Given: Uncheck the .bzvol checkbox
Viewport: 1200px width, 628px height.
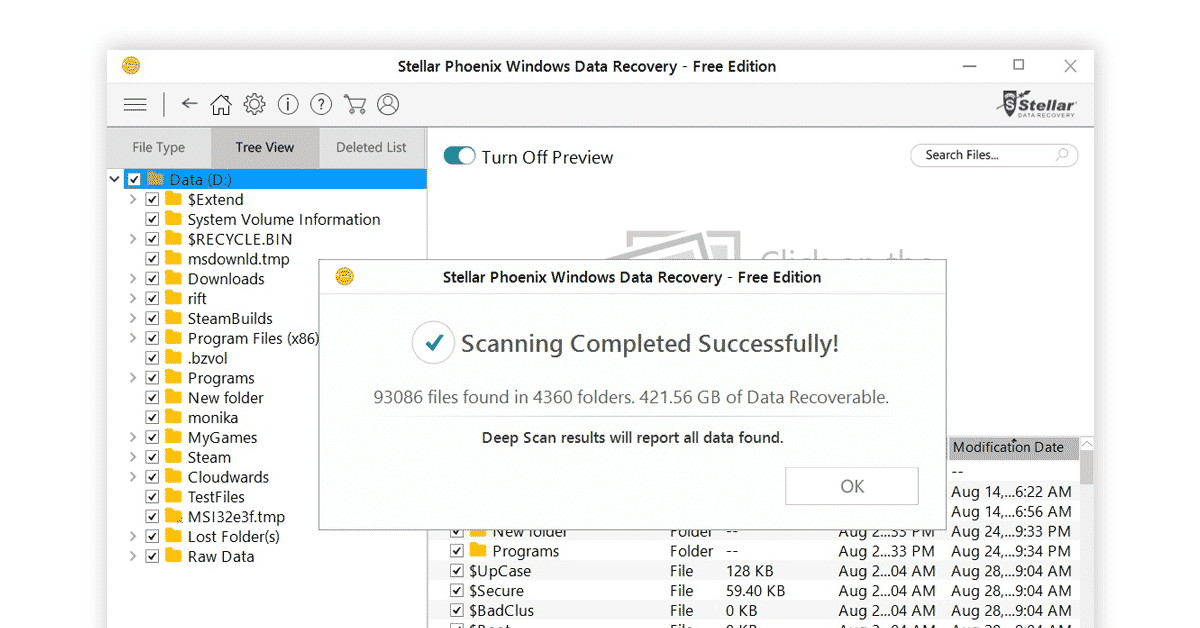Looking at the screenshot, I should [152, 358].
